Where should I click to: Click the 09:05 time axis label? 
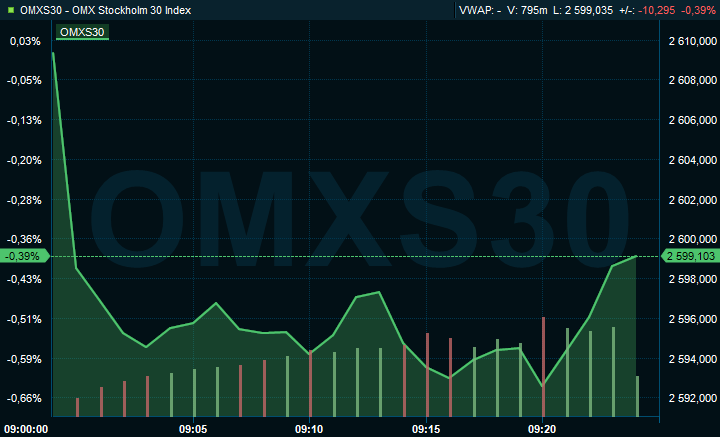coord(193,430)
